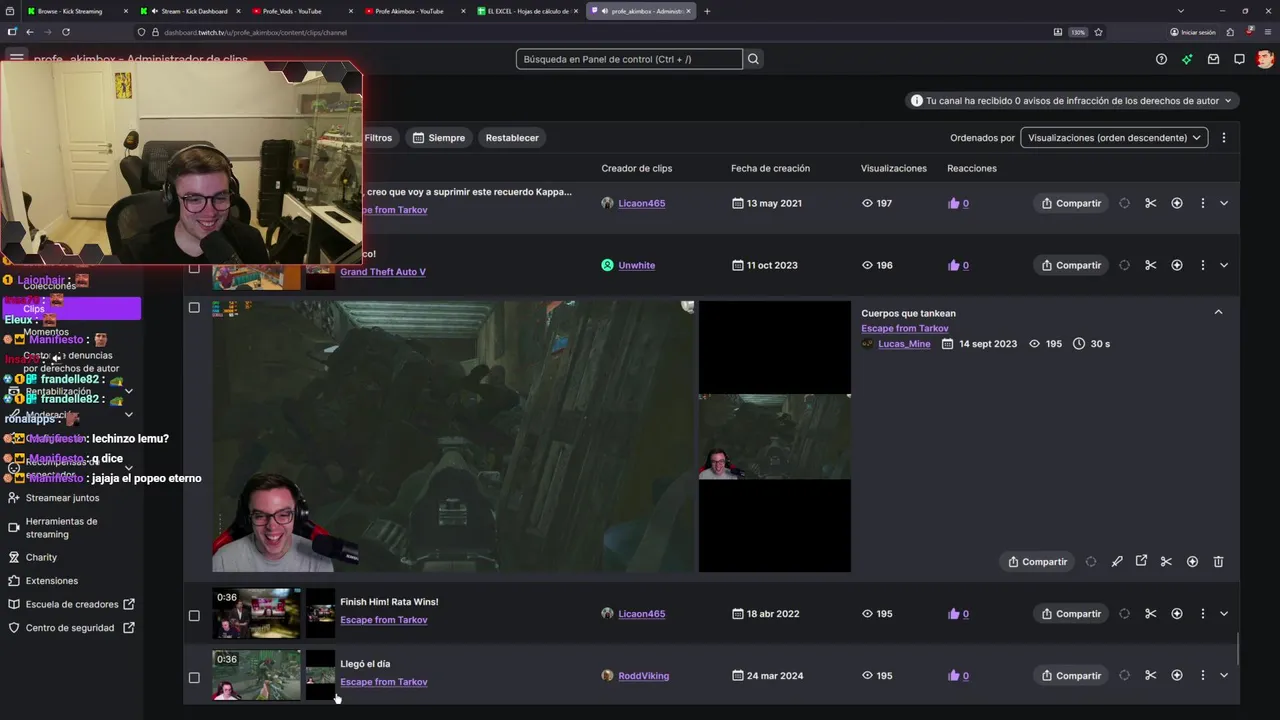
Task: Select checkbox for Finish Him! Rata Wins! clip
Action: tap(194, 616)
